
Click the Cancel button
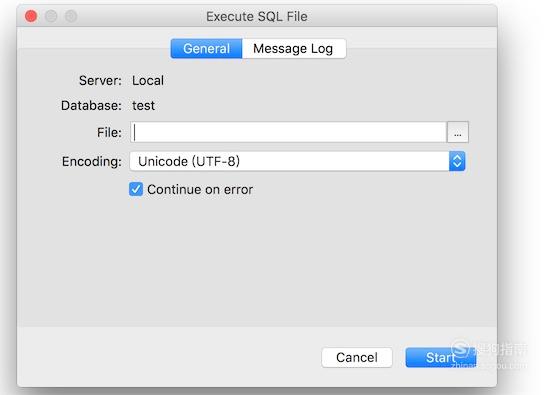click(357, 357)
